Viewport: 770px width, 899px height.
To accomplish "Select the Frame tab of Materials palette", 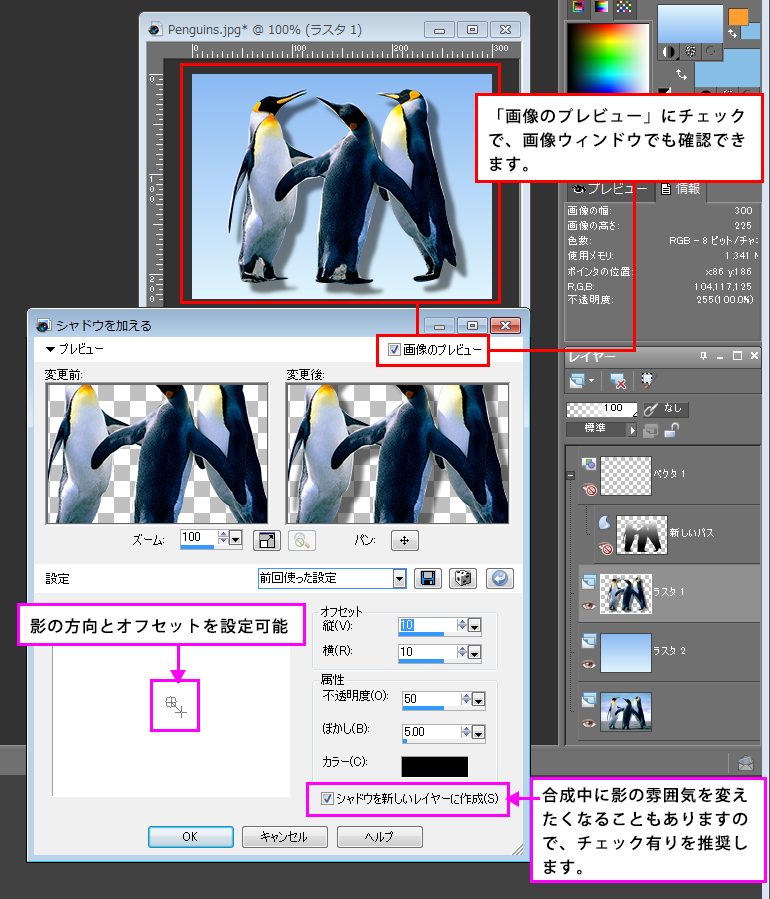I will coord(579,7).
